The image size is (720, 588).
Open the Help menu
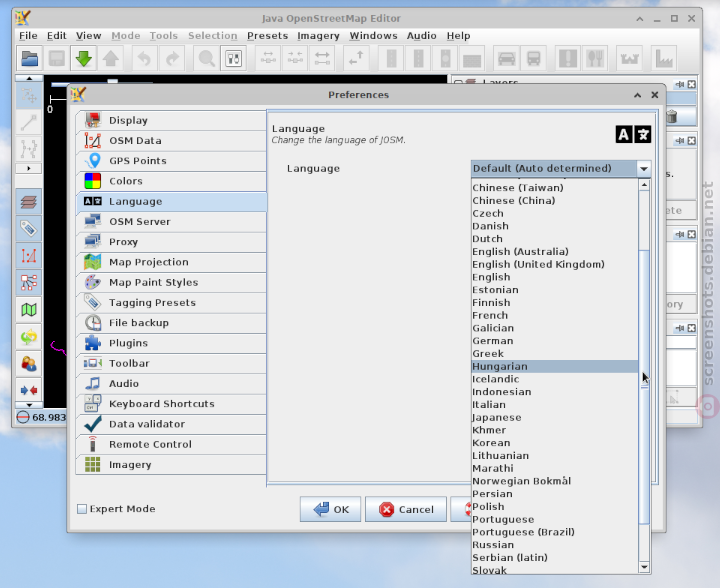pos(458,36)
